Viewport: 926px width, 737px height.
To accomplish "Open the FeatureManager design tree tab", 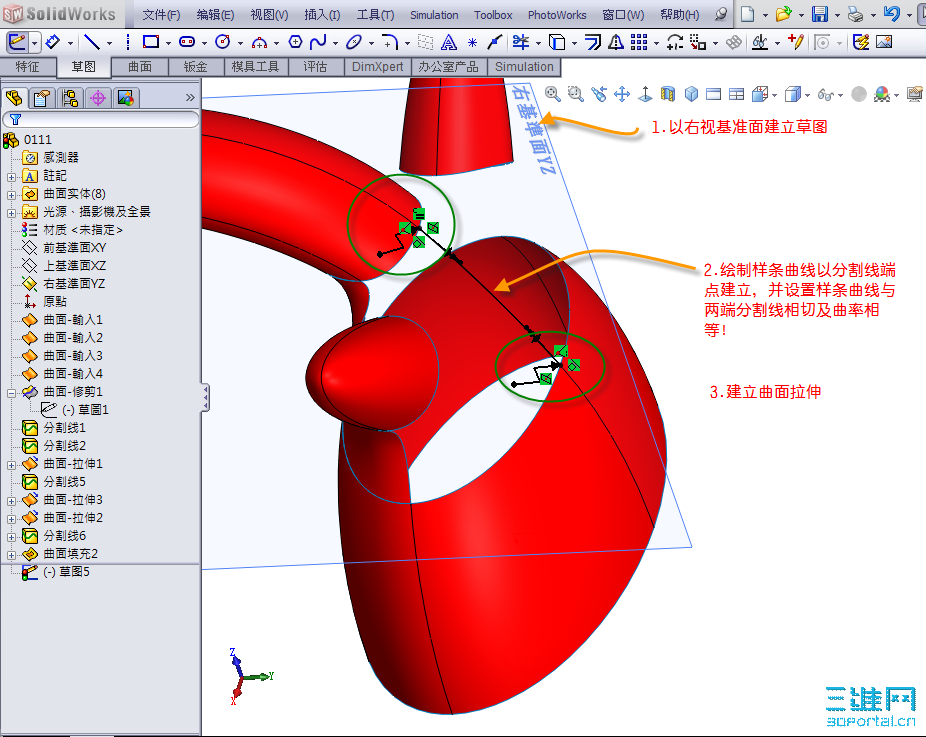I will 14,98.
